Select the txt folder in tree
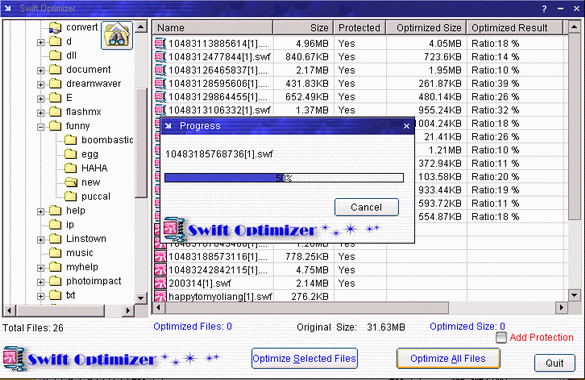Screen dimensions: 585x380 71,295
